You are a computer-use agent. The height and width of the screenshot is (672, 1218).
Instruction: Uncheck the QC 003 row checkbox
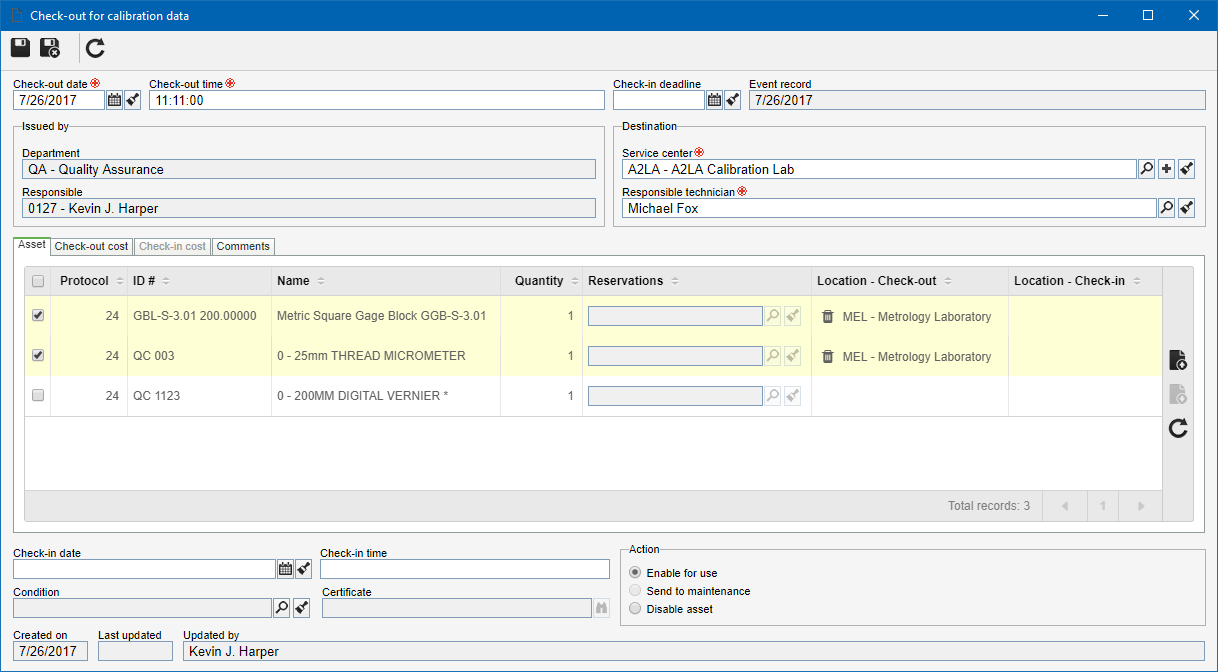(x=38, y=355)
